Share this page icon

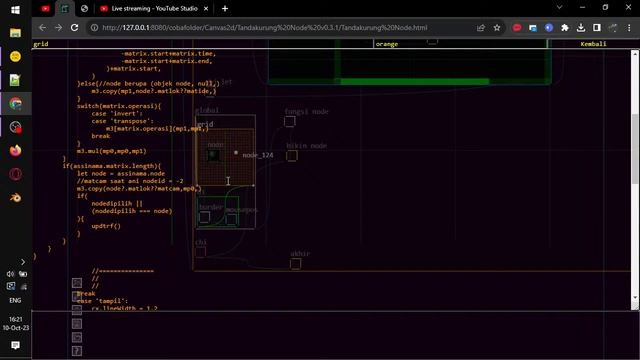pyautogui.click(x=481, y=28)
